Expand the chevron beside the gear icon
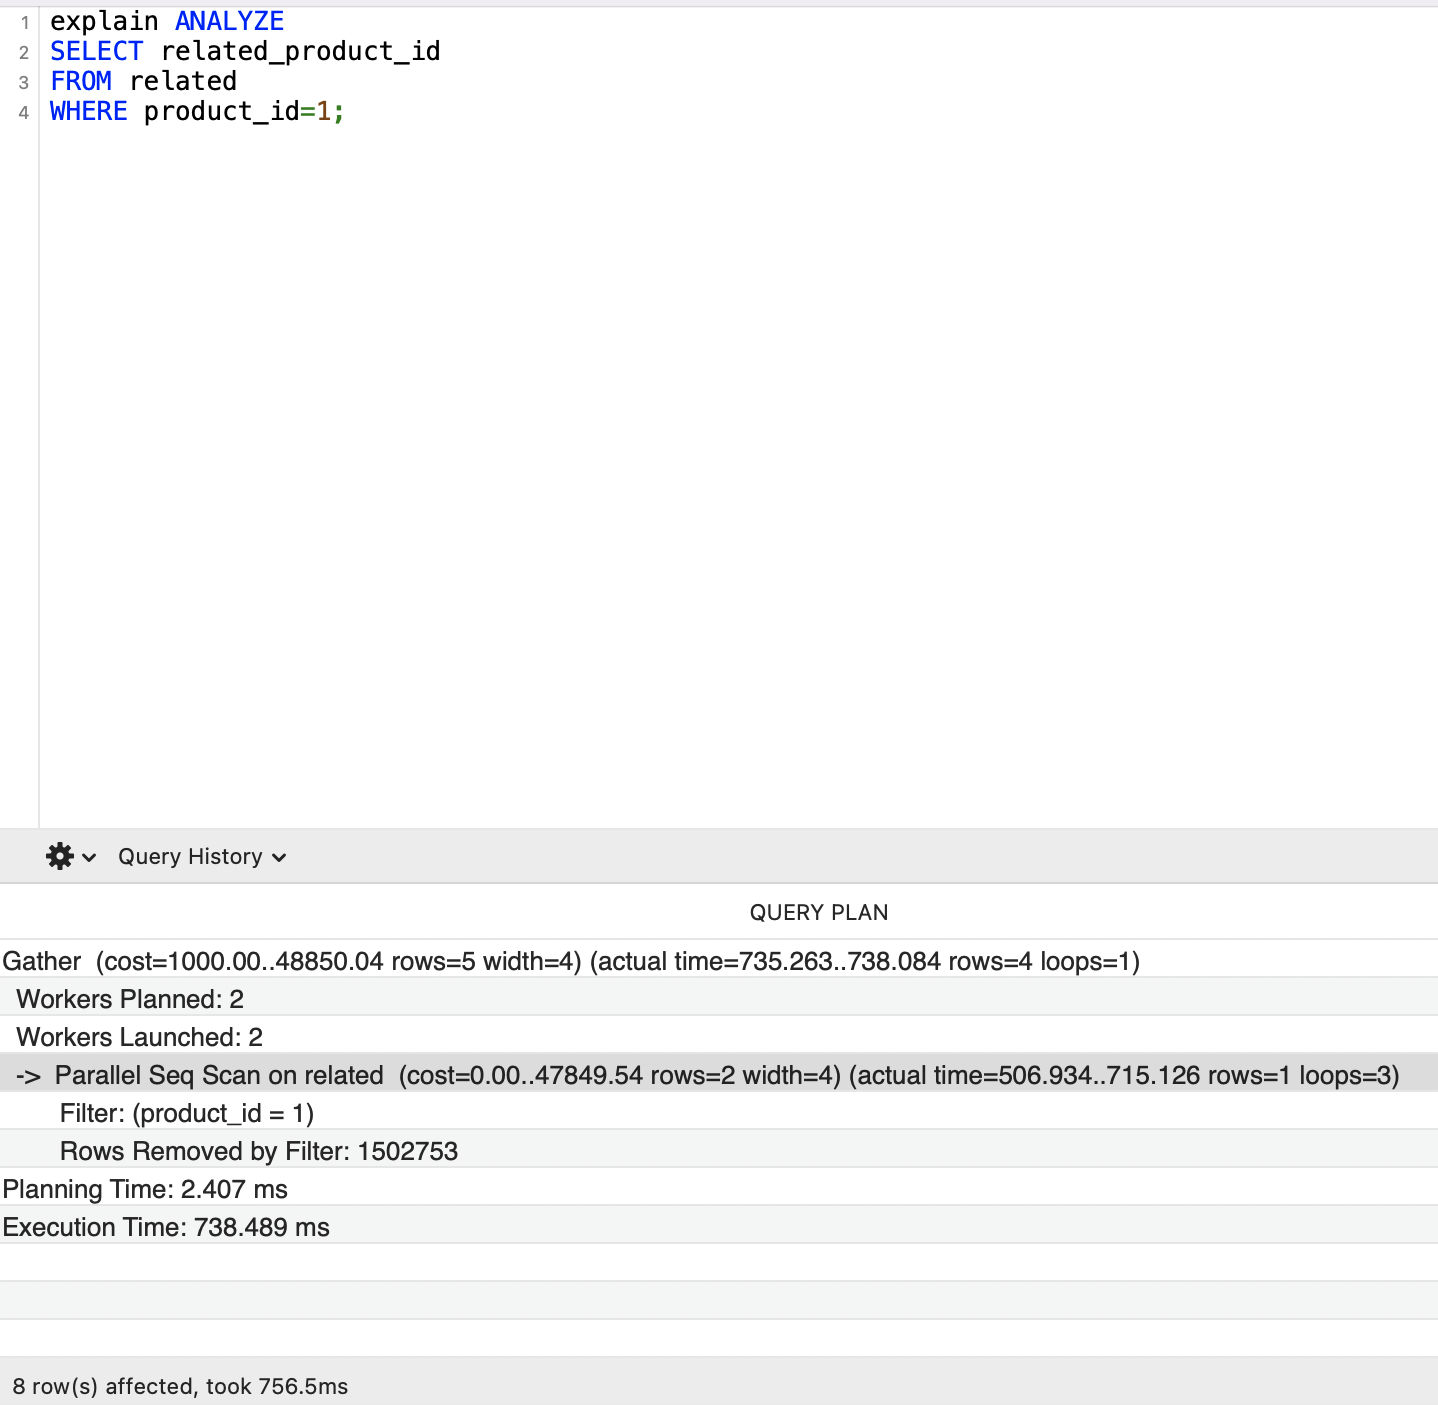This screenshot has height=1405, width=1438. tap(89, 858)
